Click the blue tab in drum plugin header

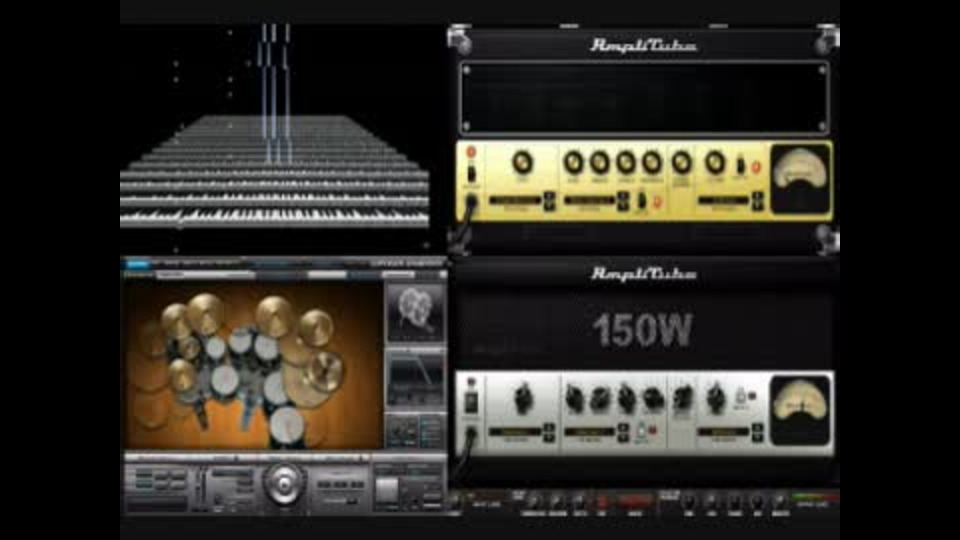138,264
